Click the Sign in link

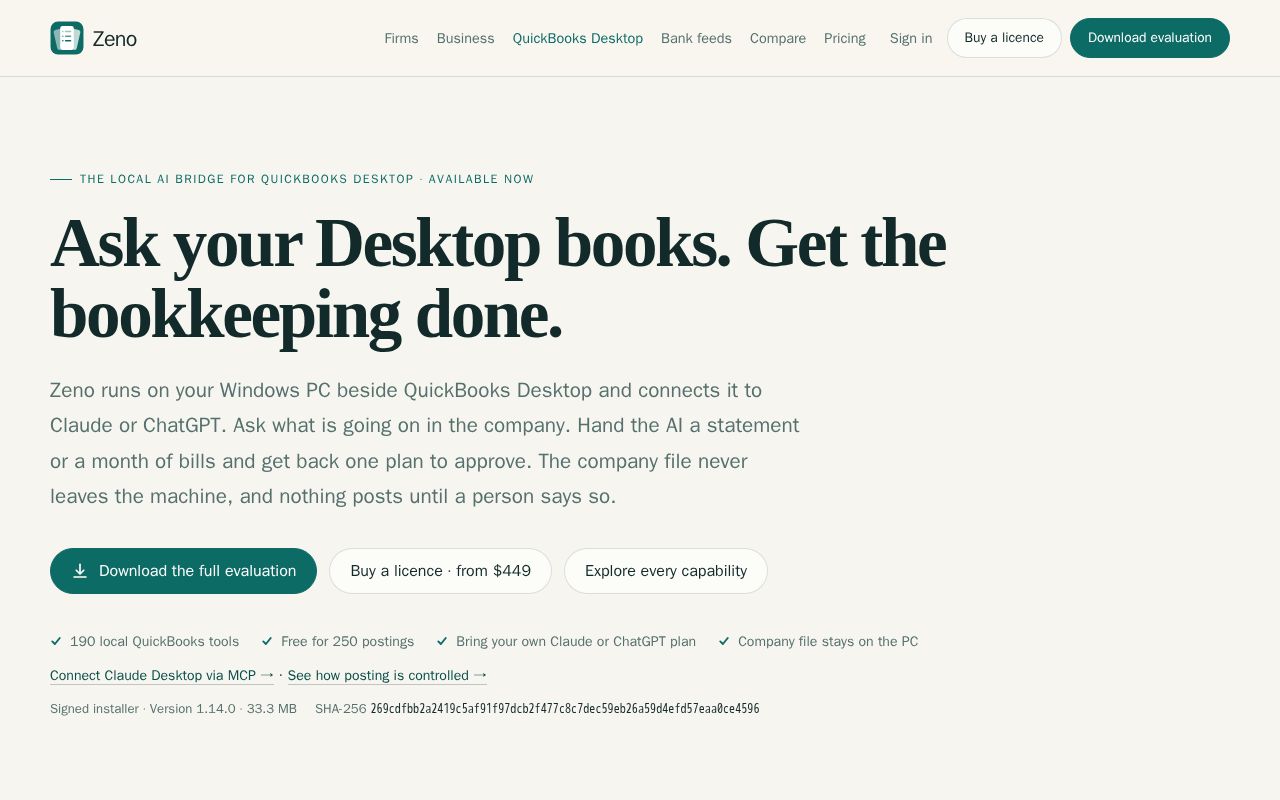(911, 38)
